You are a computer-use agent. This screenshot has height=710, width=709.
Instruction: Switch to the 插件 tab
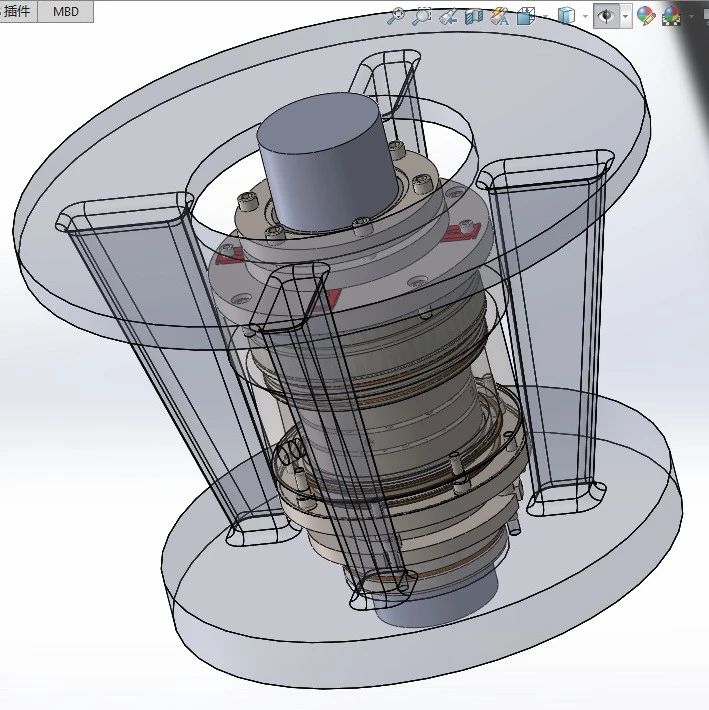[17, 11]
